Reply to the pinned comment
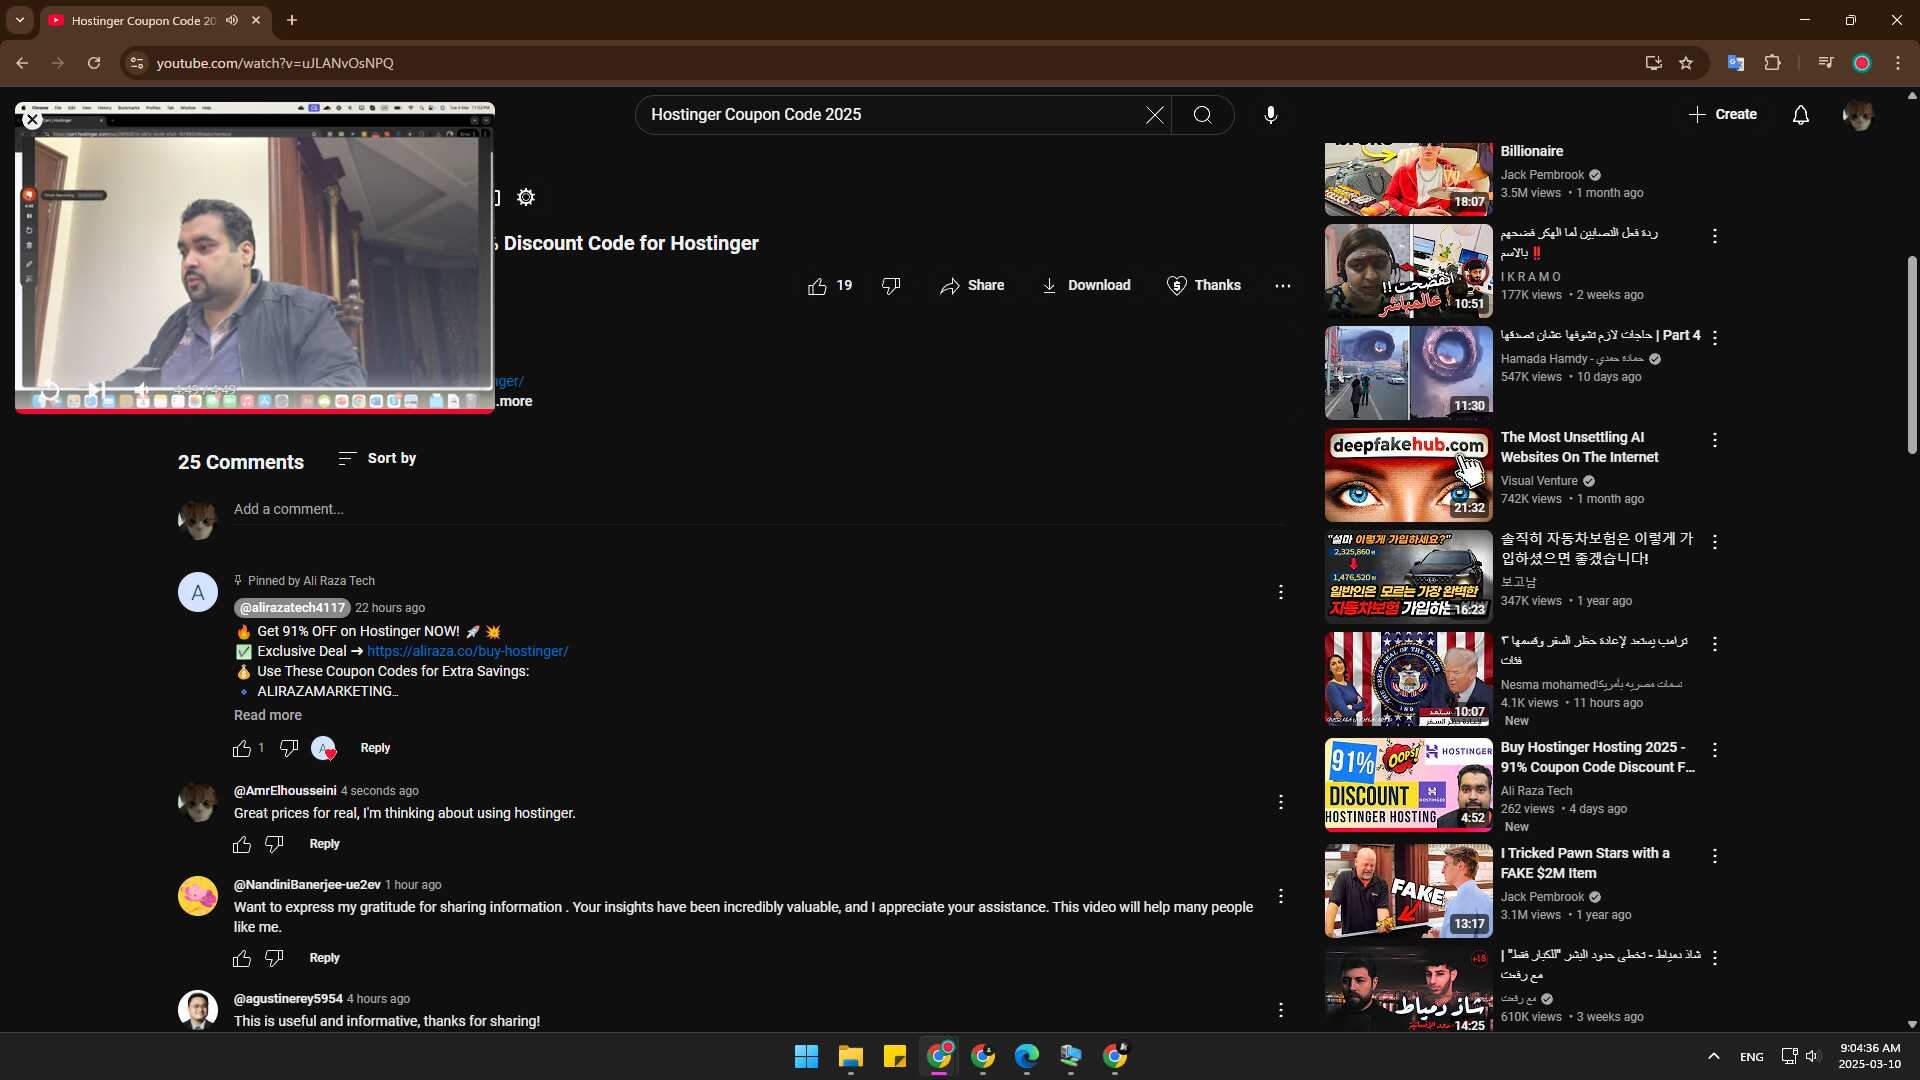 [375, 748]
